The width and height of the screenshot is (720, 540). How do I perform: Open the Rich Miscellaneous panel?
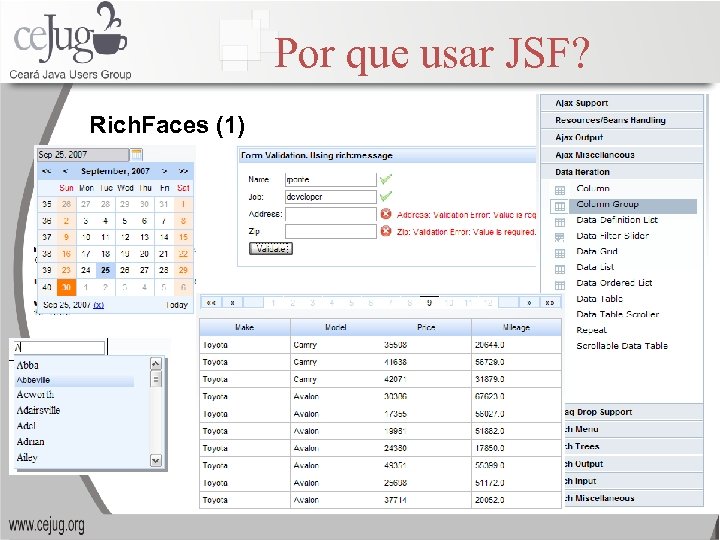633,498
